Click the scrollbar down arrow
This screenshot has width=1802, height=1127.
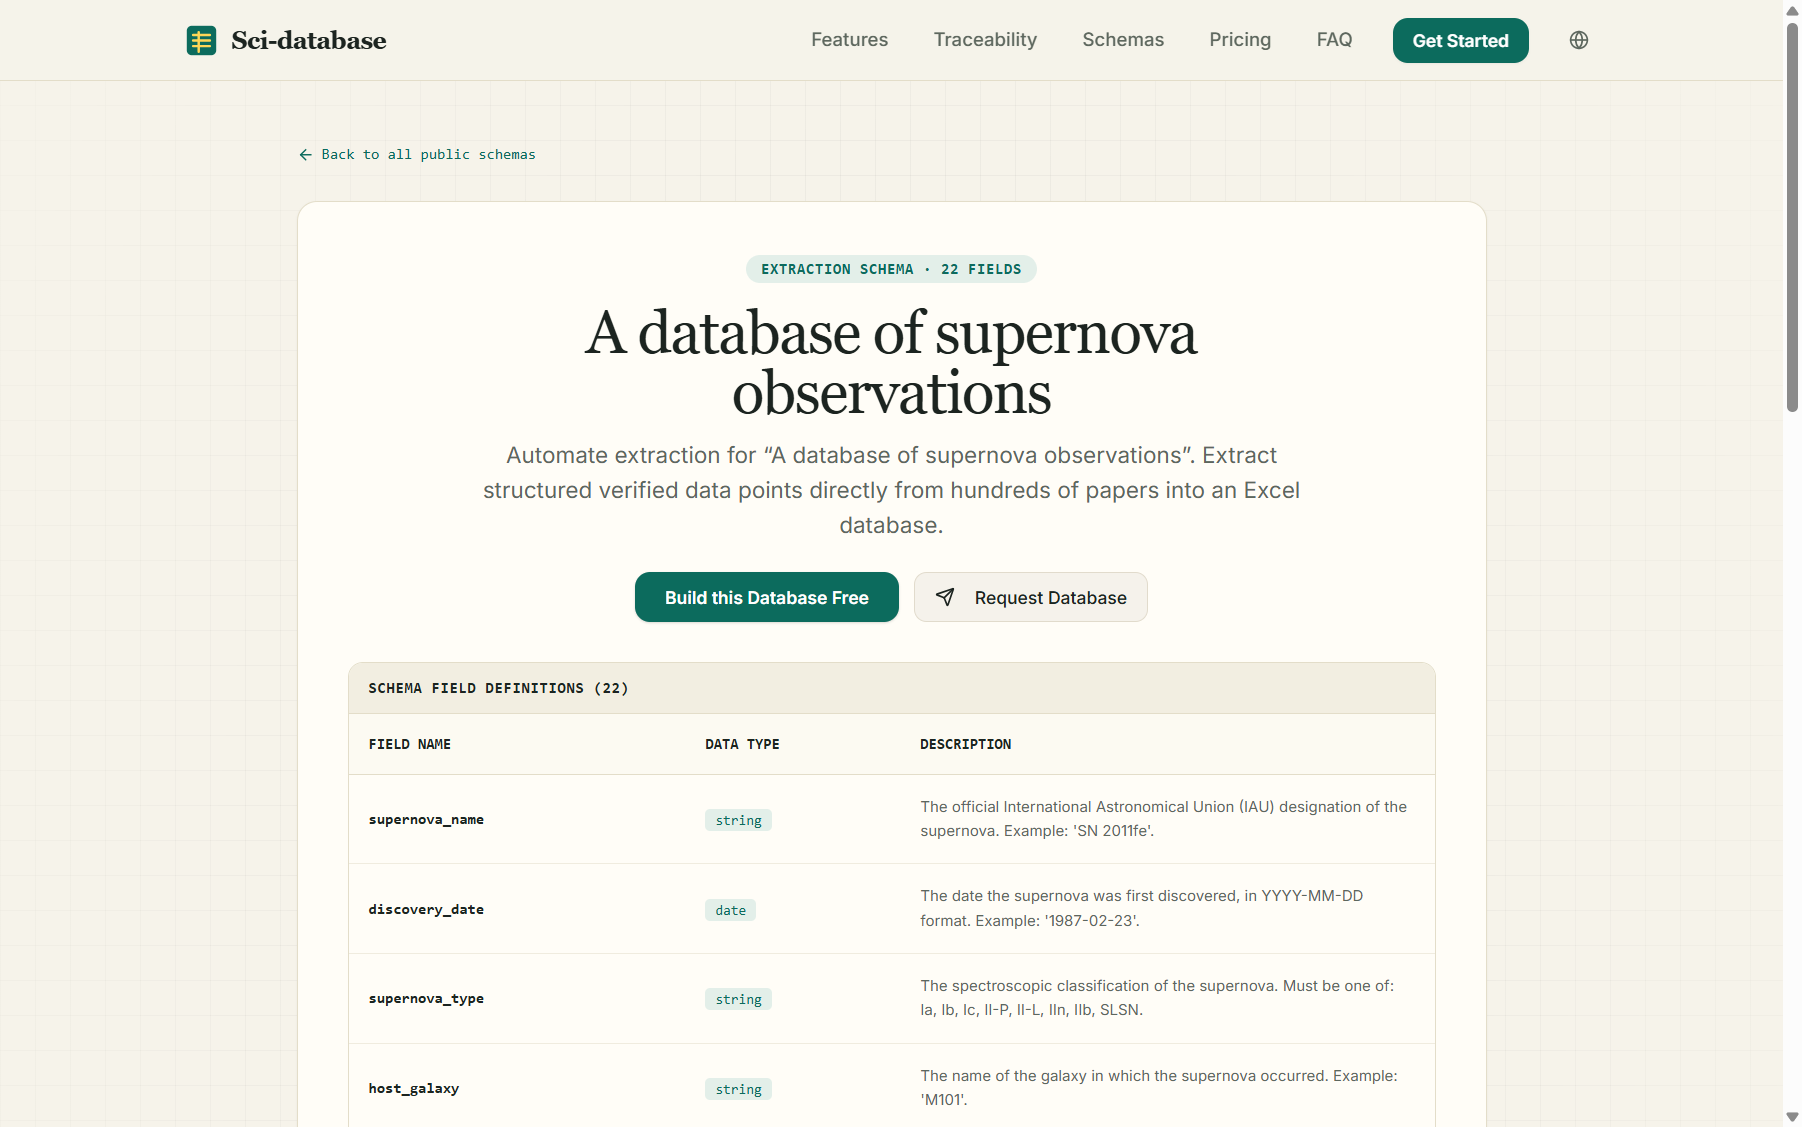(x=1792, y=1117)
